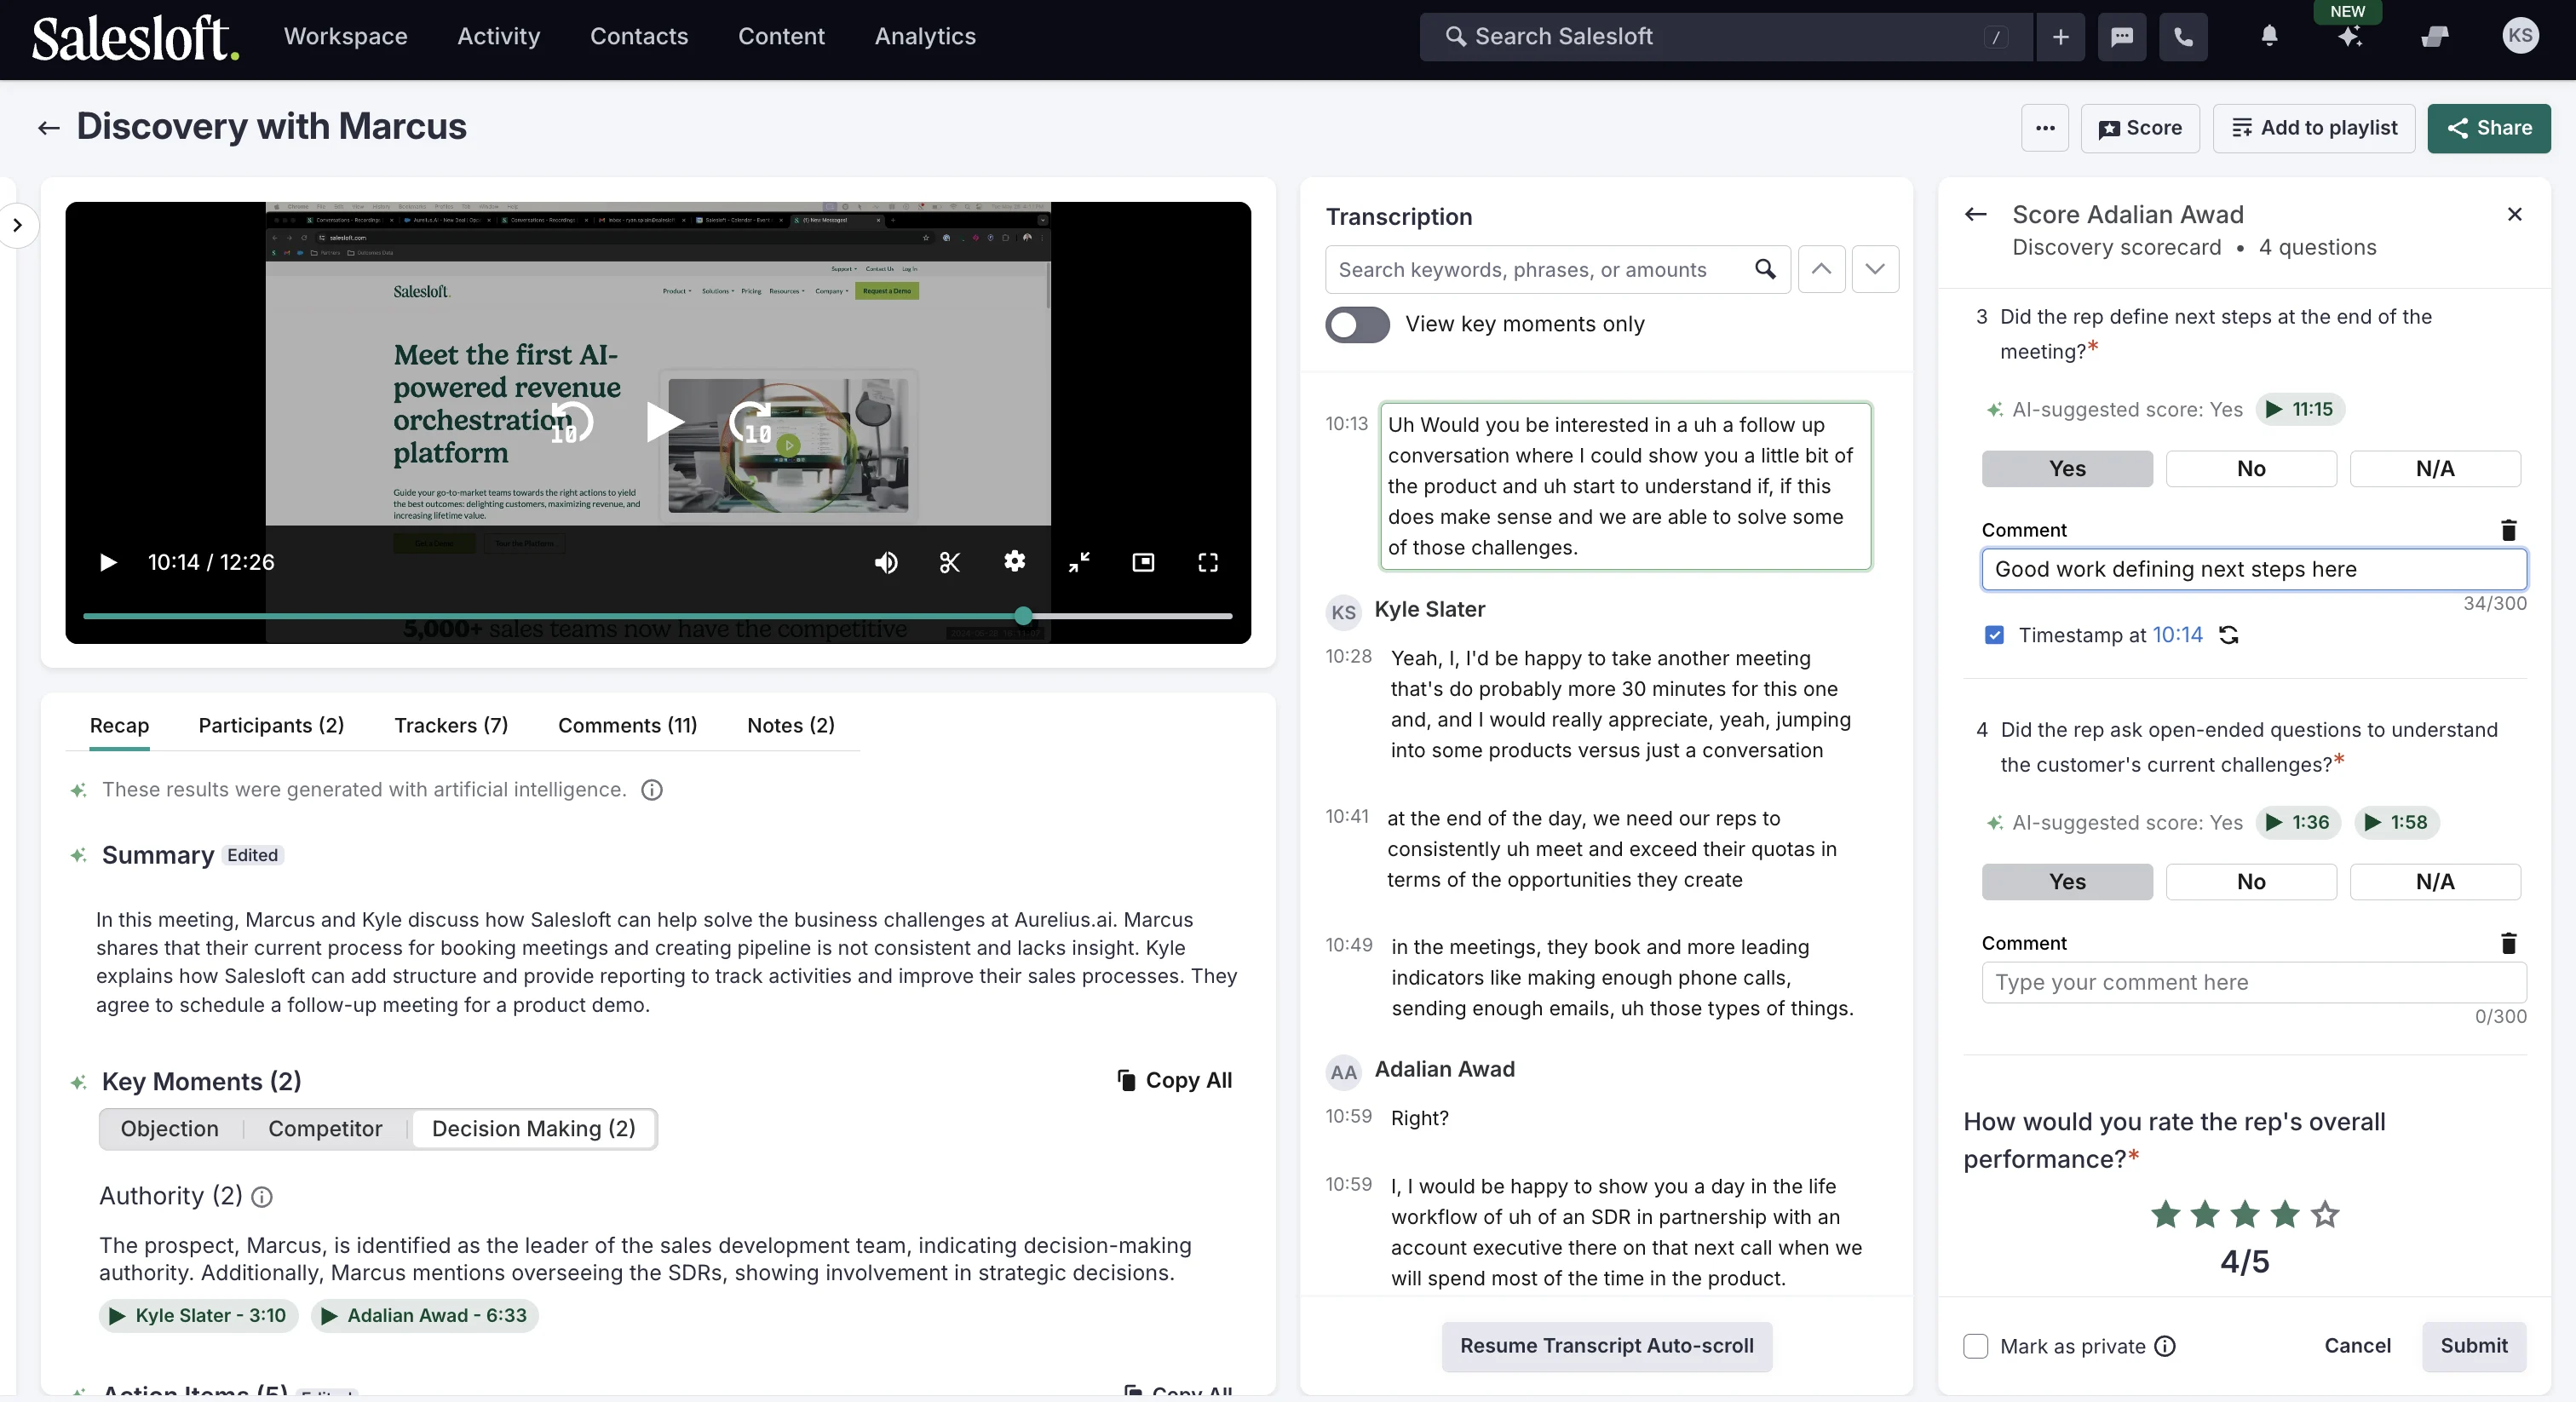Image resolution: width=2576 pixels, height=1402 pixels.
Task: Select Yes for question 4
Action: (2066, 881)
